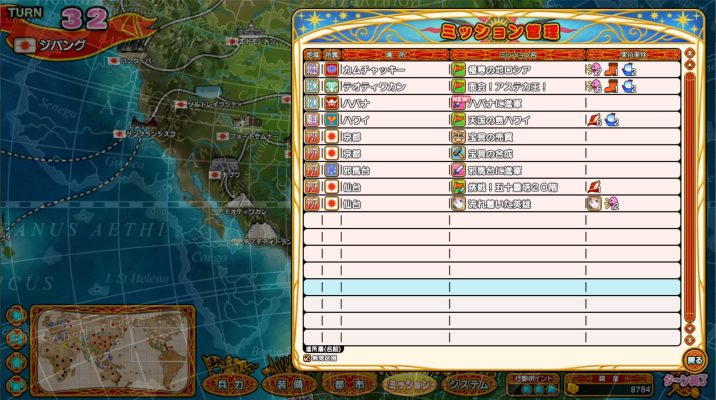Click the 行動ポイント action points indicator

[x=533, y=385]
